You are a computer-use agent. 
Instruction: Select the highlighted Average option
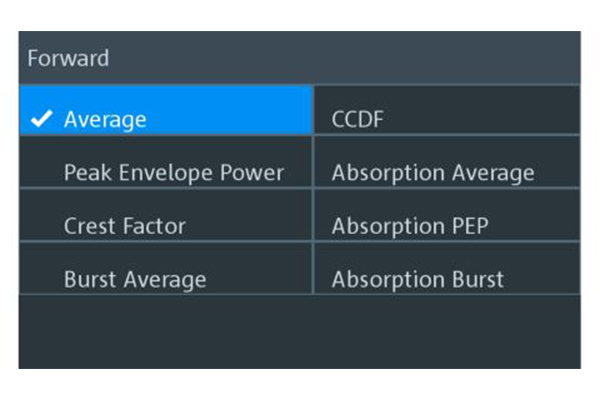105,119
